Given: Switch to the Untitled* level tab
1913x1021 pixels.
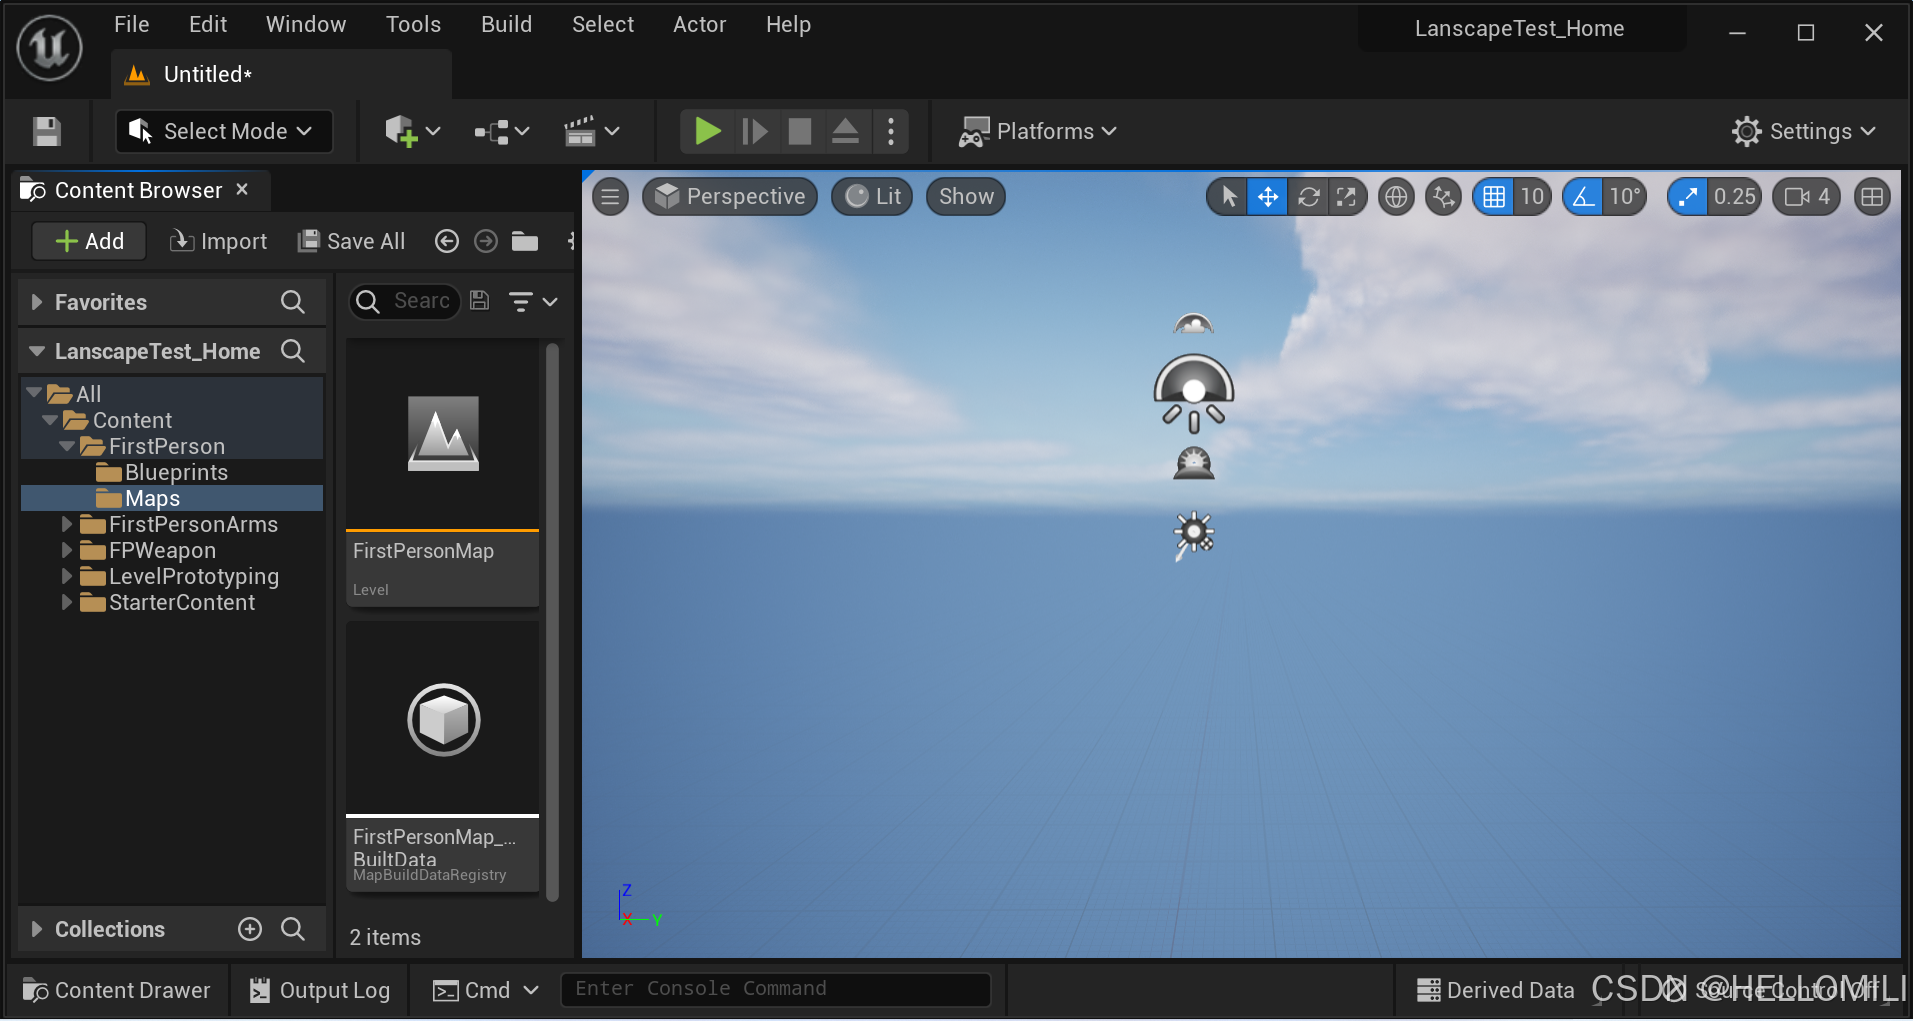Looking at the screenshot, I should coord(282,75).
